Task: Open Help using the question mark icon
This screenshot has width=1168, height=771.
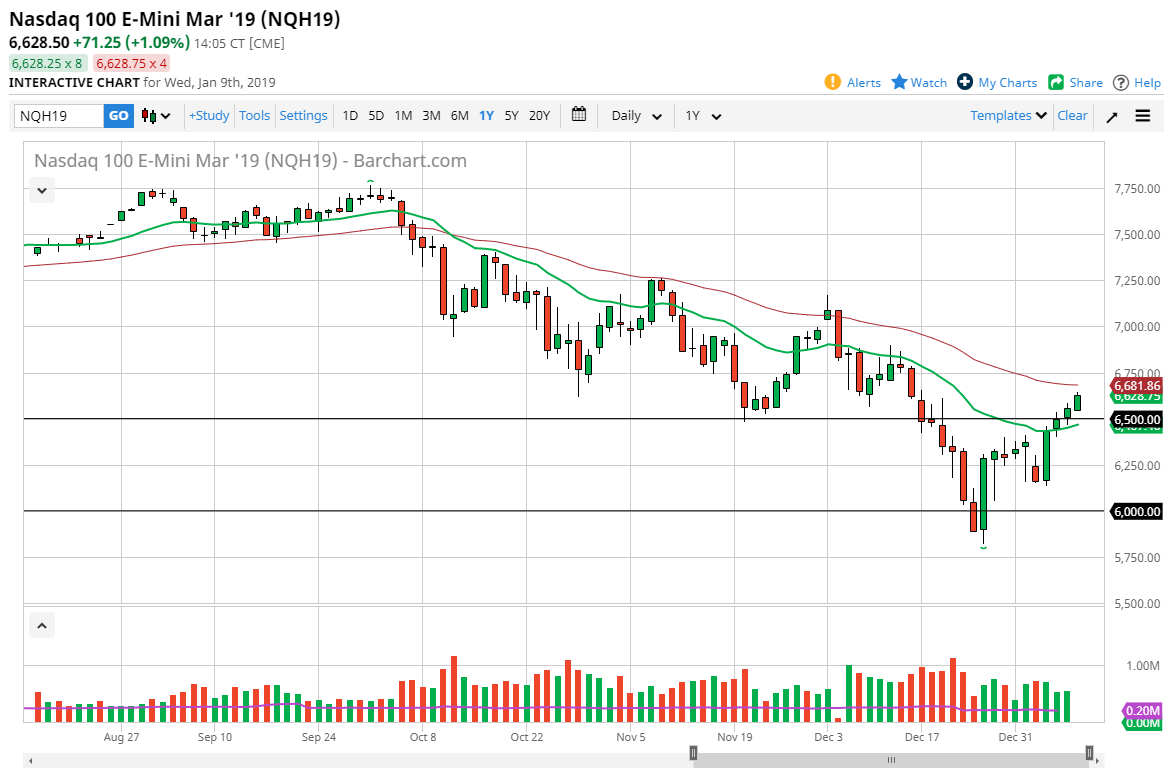Action: 1121,82
